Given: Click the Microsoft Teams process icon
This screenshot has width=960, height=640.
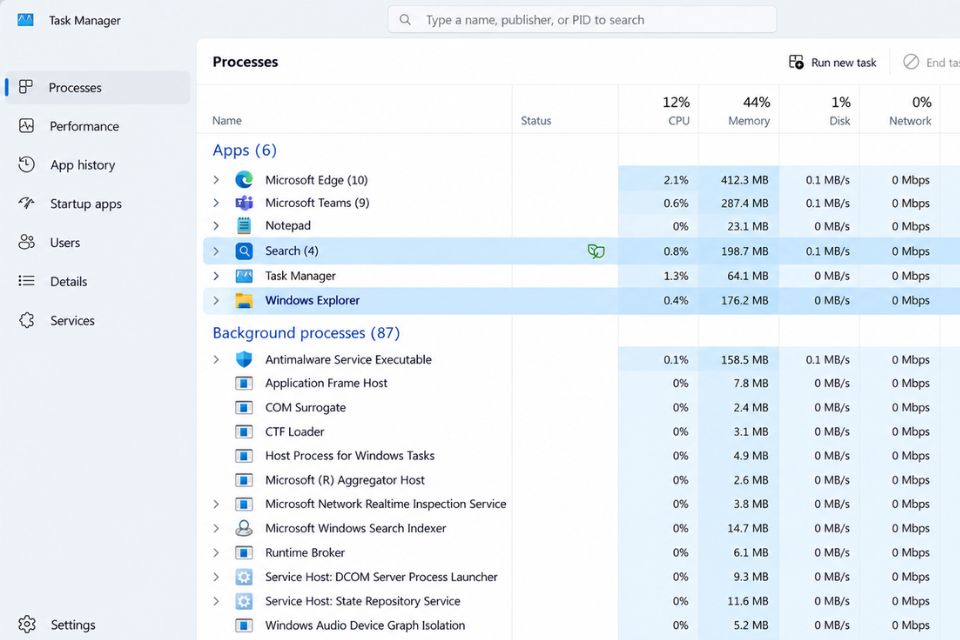Looking at the screenshot, I should pos(244,203).
